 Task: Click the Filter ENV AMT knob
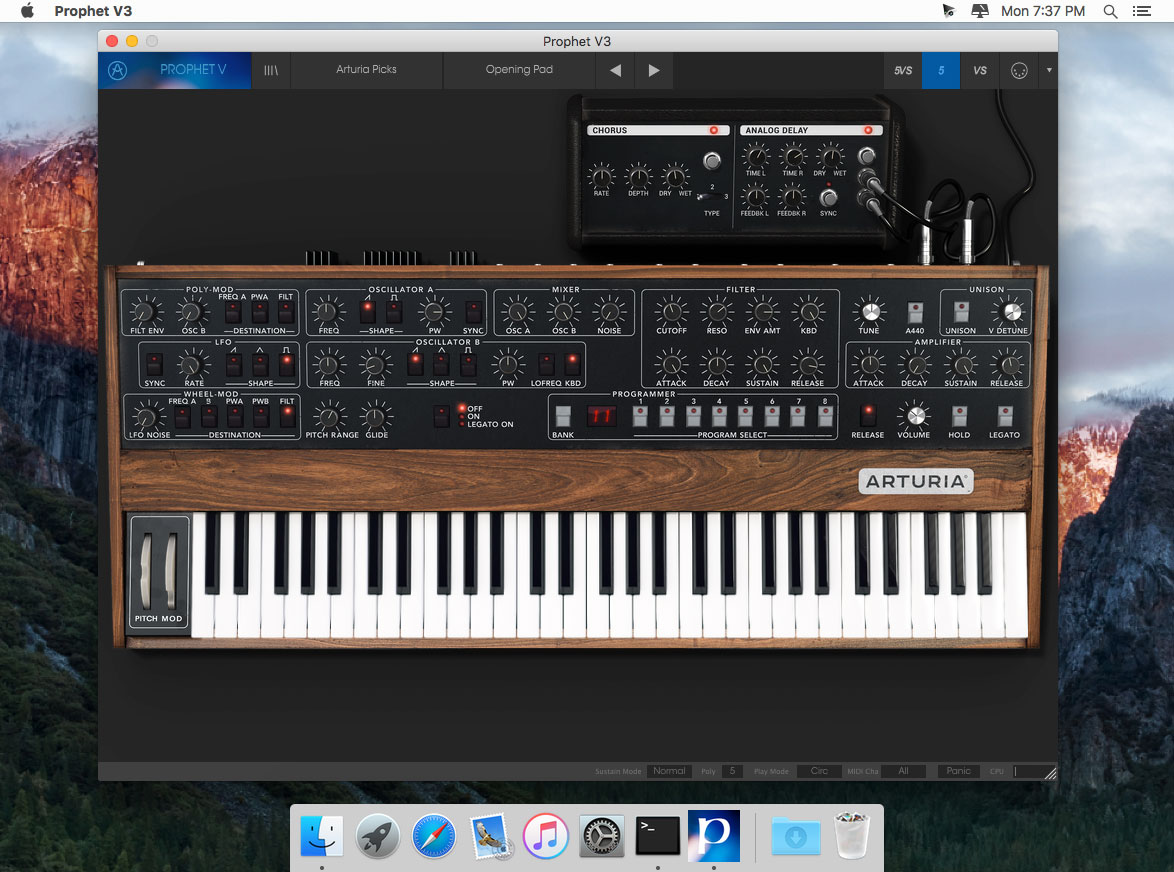click(x=763, y=311)
